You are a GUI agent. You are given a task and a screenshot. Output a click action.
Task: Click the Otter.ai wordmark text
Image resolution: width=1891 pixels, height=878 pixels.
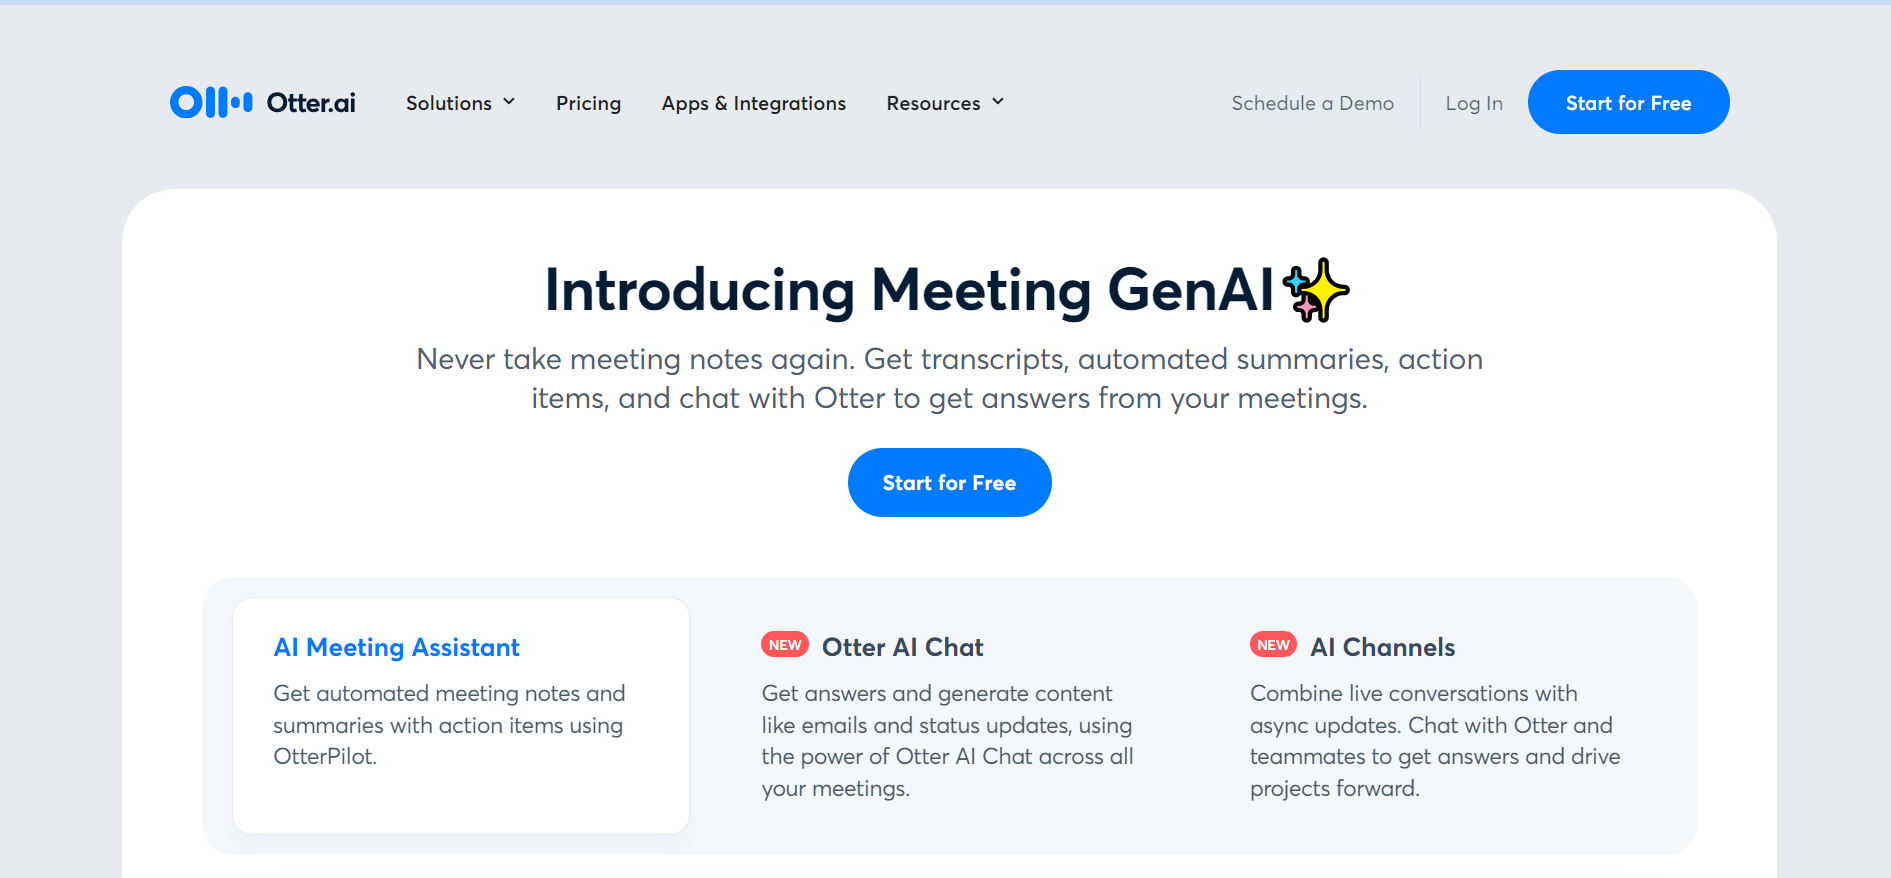[311, 103]
